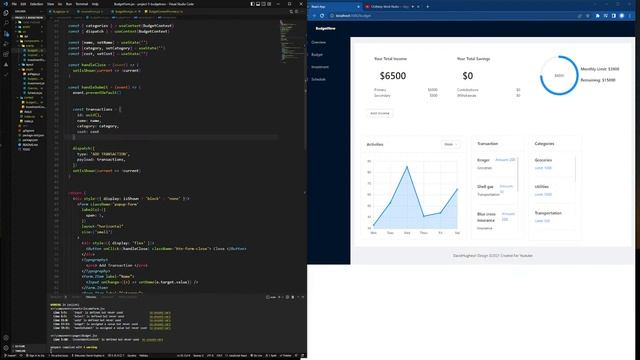Viewport: 640px width, 360px height.
Task: Close the React App browser tab
Action: [358, 7]
